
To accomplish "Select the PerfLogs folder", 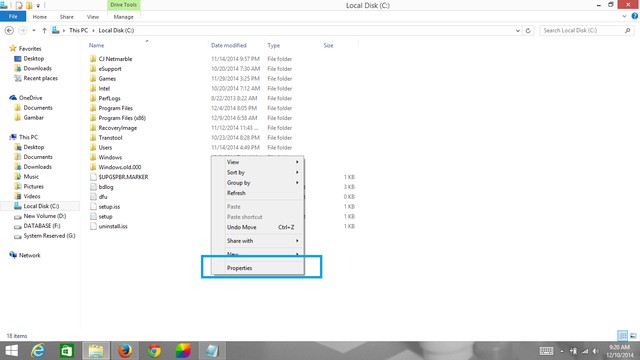I will (109, 98).
